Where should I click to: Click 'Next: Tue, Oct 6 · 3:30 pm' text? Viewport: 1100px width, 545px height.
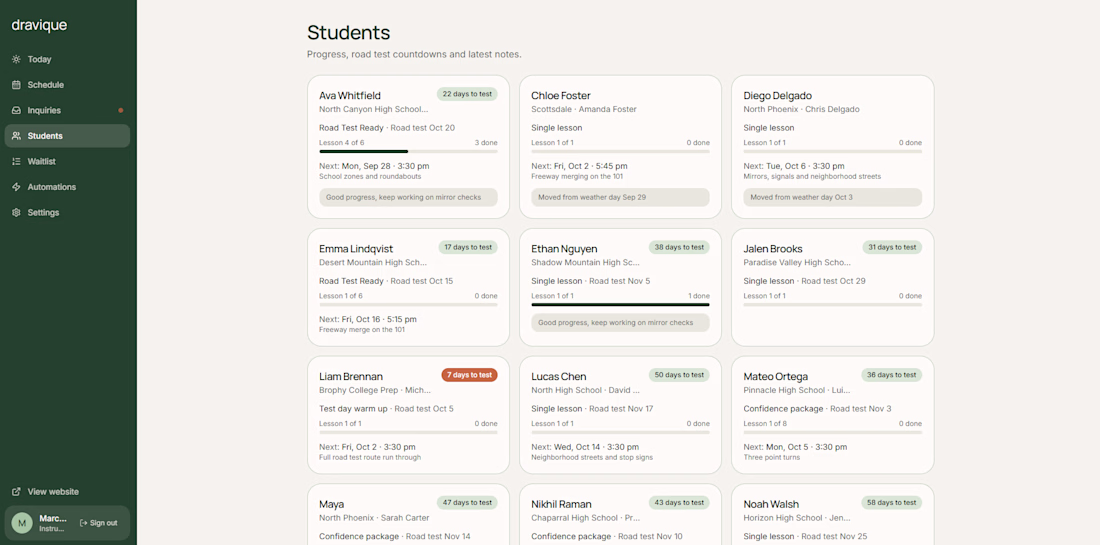pyautogui.click(x=793, y=166)
